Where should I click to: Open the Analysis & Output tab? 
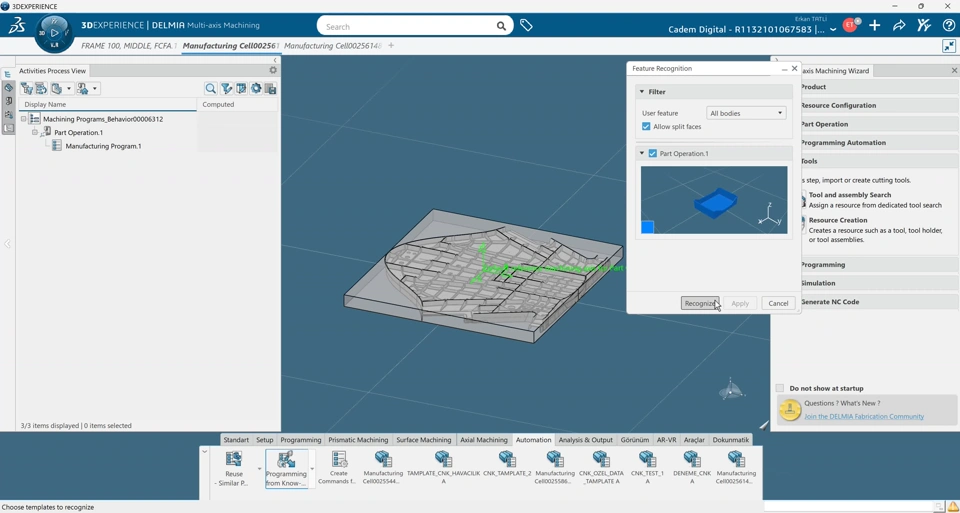coord(585,440)
